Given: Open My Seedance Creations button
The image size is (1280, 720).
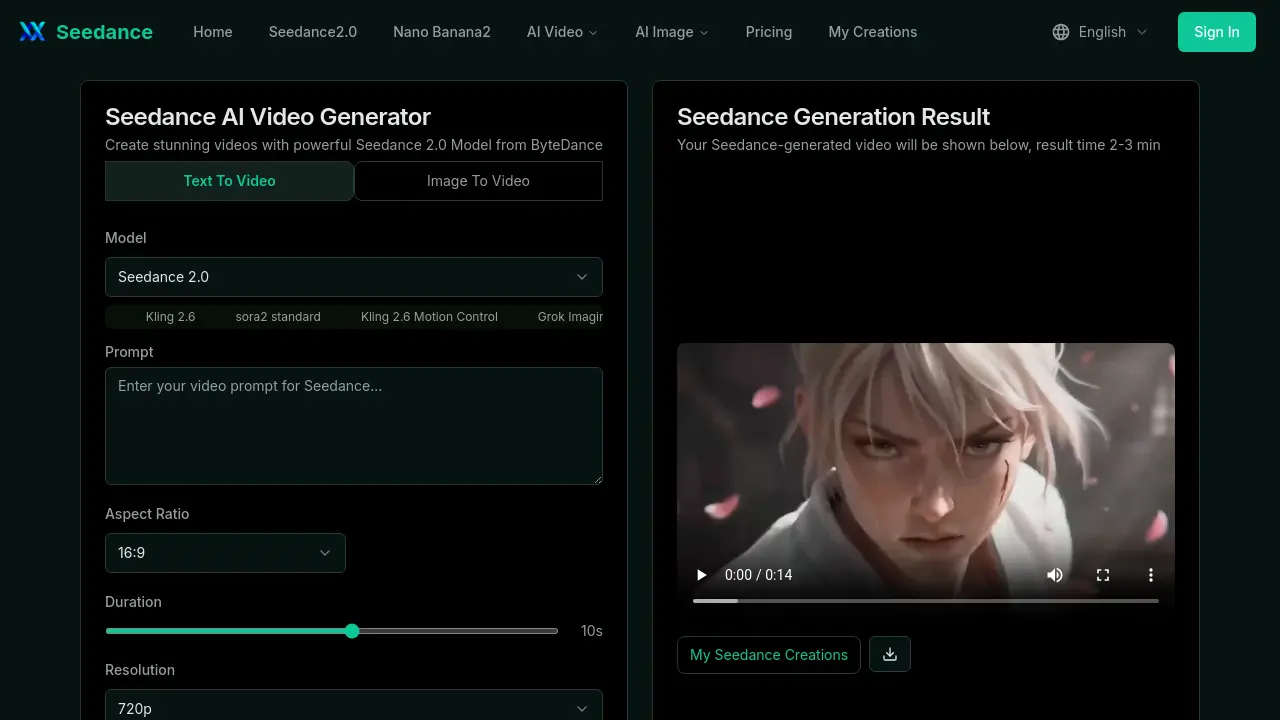Looking at the screenshot, I should [x=769, y=655].
